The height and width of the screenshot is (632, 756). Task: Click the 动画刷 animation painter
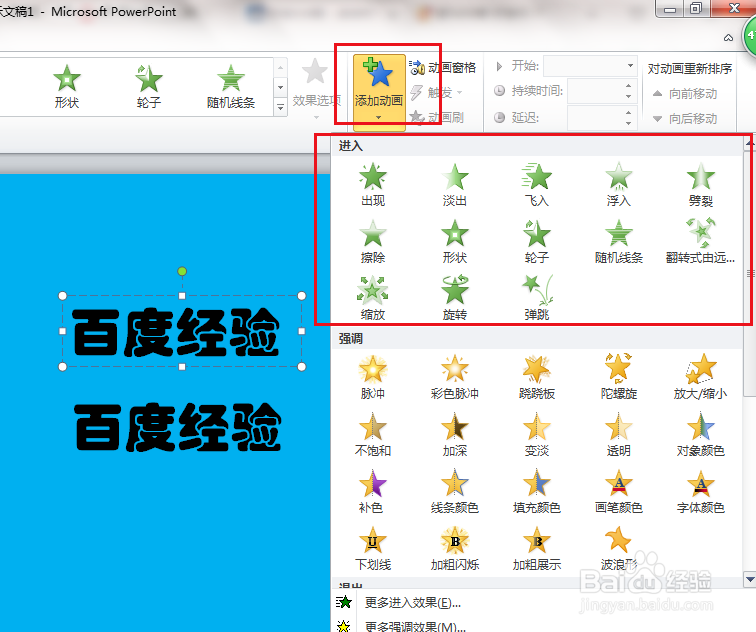click(436, 117)
